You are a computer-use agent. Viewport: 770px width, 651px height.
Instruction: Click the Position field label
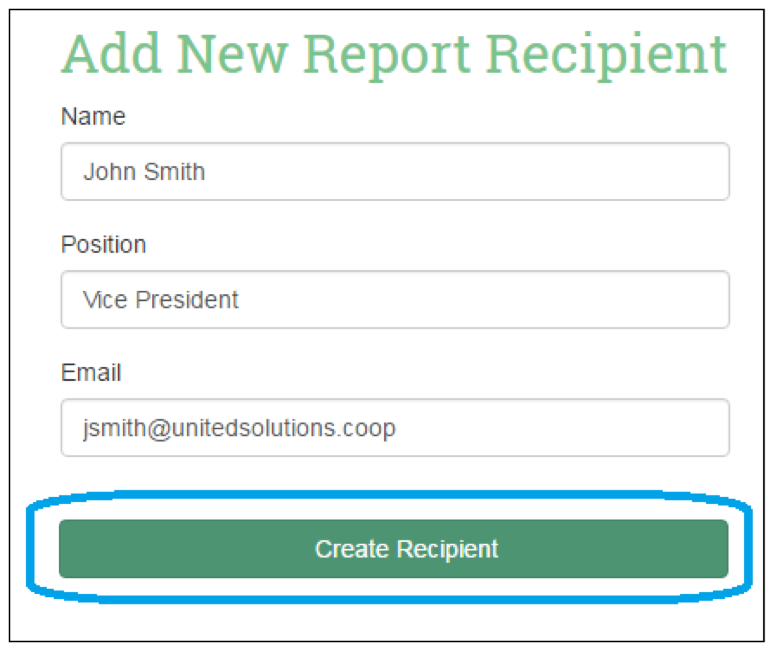pyautogui.click(x=103, y=245)
